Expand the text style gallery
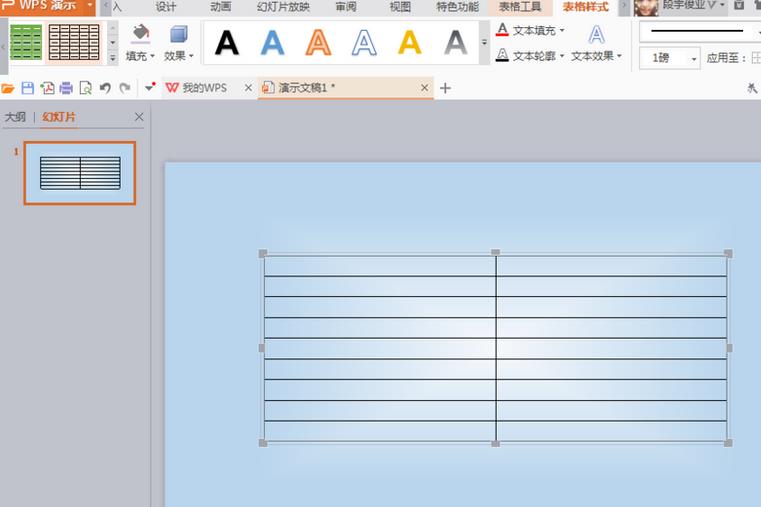The width and height of the screenshot is (761, 507). (484, 43)
